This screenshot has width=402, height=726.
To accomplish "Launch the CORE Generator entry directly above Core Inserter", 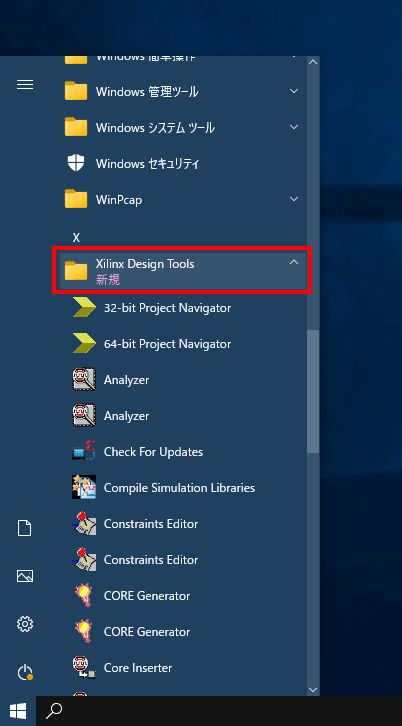I will click(x=183, y=632).
